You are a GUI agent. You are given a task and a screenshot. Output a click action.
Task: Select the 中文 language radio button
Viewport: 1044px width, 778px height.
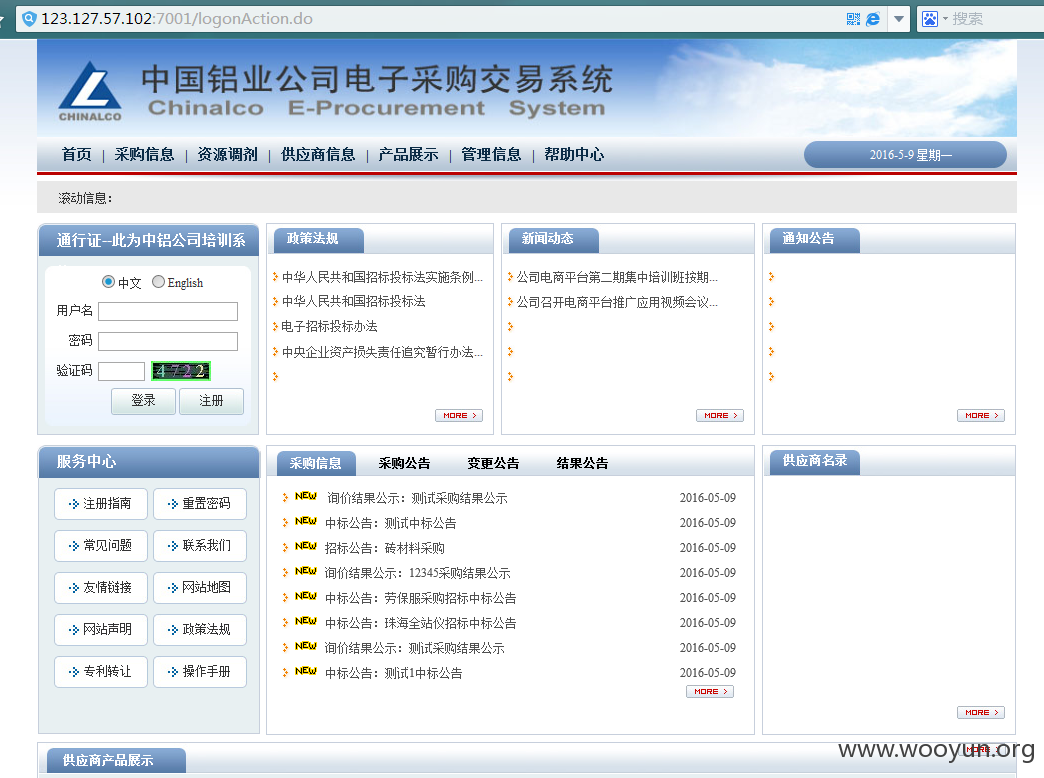coord(108,282)
